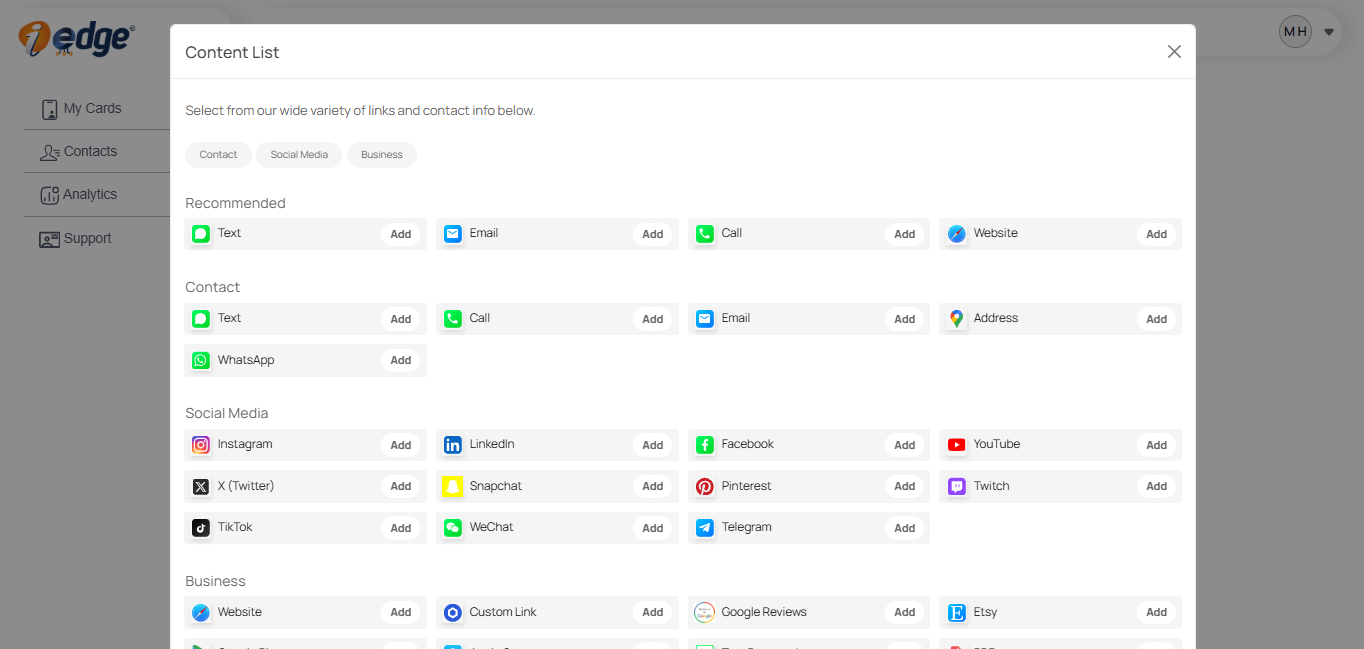The height and width of the screenshot is (649, 1364).
Task: Select the WhatsApp icon
Action: pyautogui.click(x=200, y=360)
